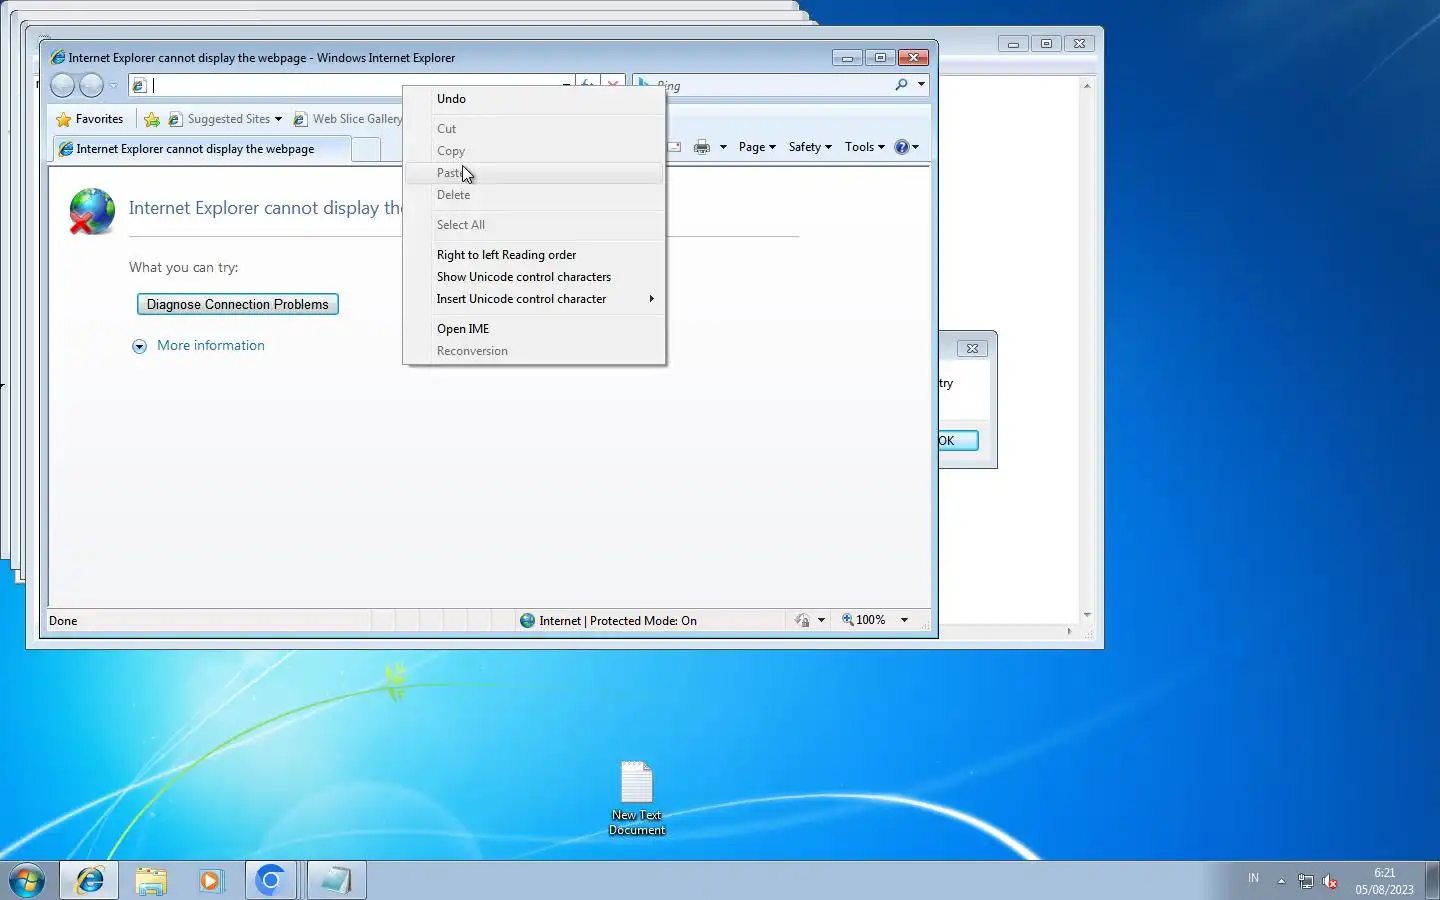Expand the Print options dropdown arrow
The image size is (1440, 900).
[x=723, y=147]
